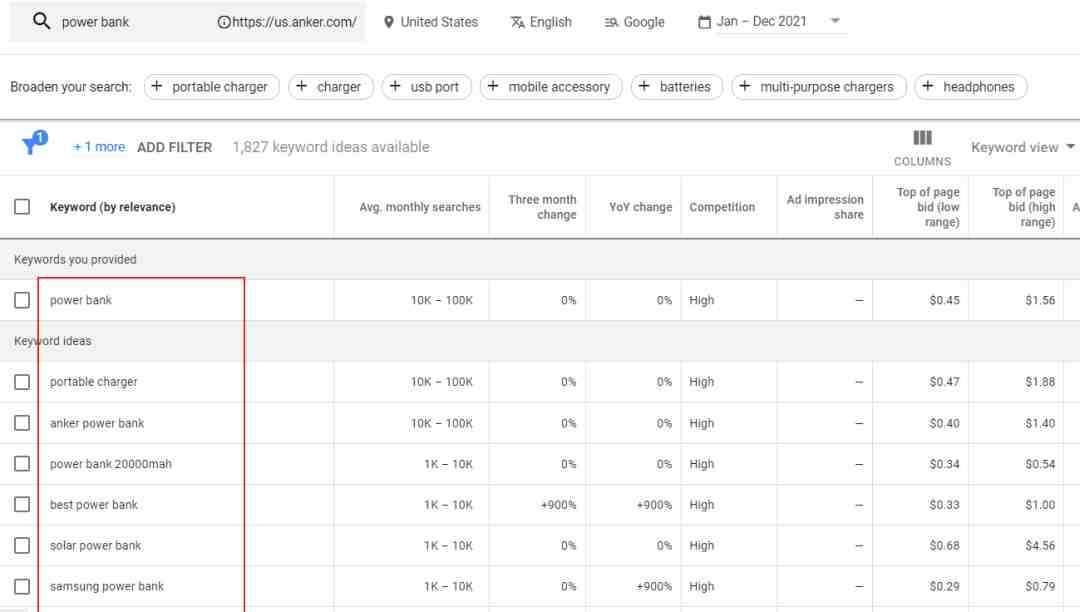Click 1,827 keyword ideas available text
This screenshot has width=1080, height=612.
tap(331, 147)
